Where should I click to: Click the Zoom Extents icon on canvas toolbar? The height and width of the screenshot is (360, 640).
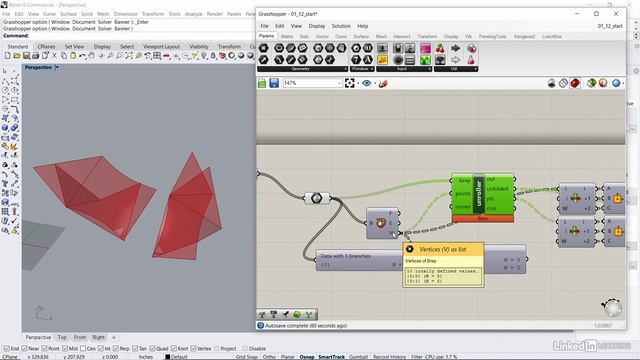350,83
